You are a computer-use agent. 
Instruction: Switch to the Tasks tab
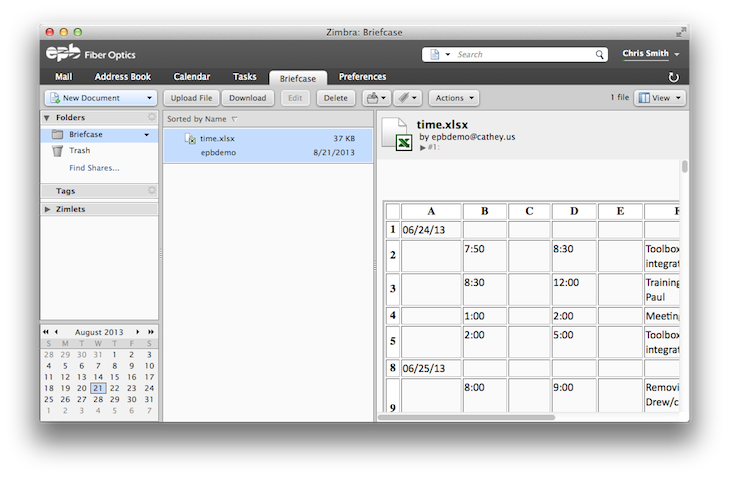coord(245,77)
